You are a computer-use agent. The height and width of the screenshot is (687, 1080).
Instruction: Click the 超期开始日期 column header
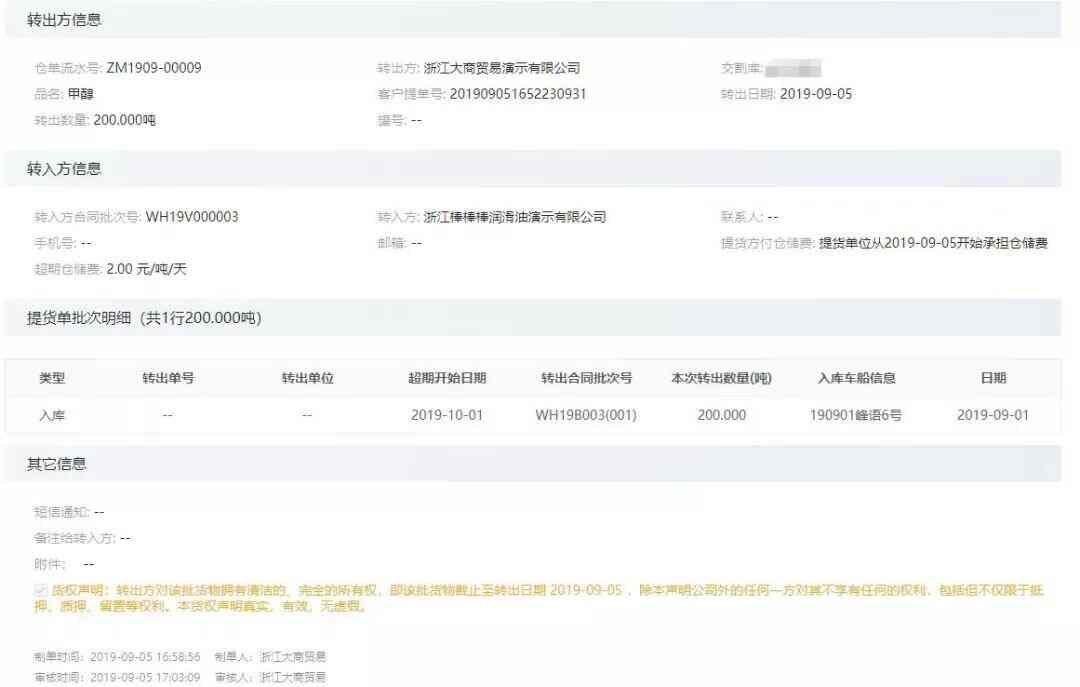(447, 378)
